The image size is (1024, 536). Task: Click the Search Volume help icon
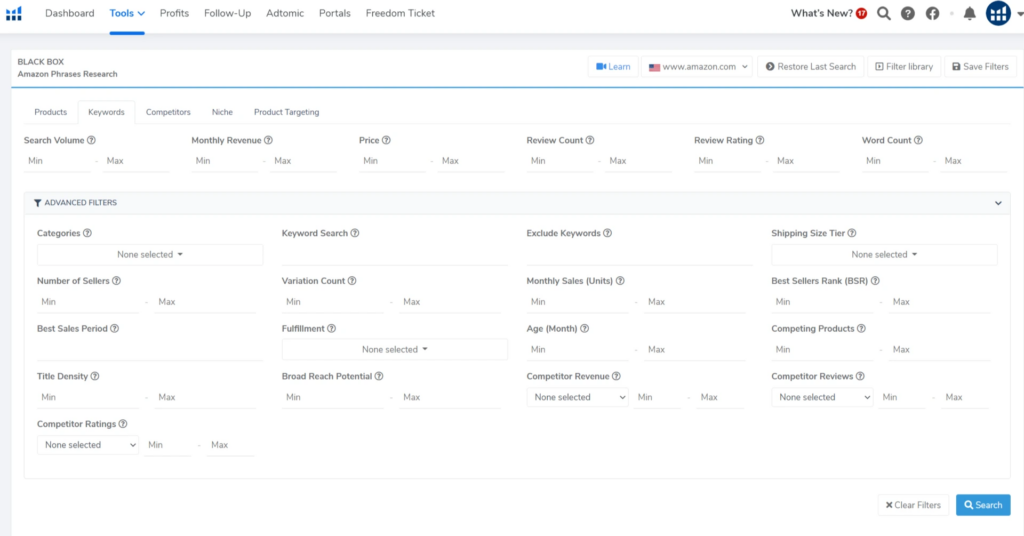(x=91, y=140)
